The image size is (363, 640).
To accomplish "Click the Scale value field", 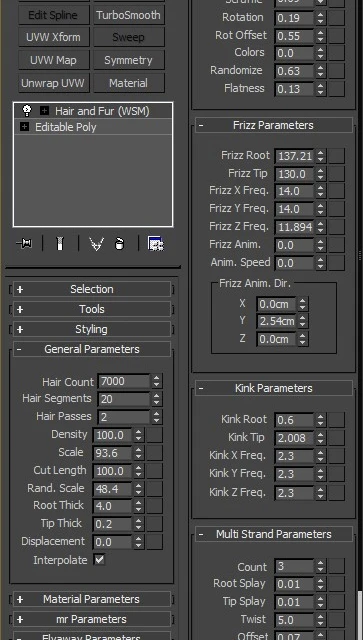I will 113,453.
